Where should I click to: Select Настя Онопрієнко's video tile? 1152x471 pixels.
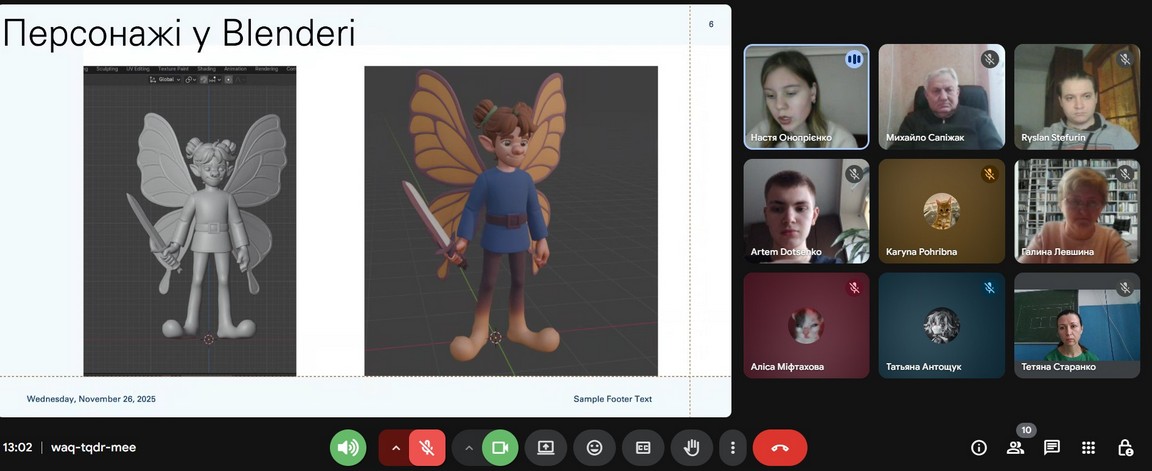pyautogui.click(x=806, y=96)
